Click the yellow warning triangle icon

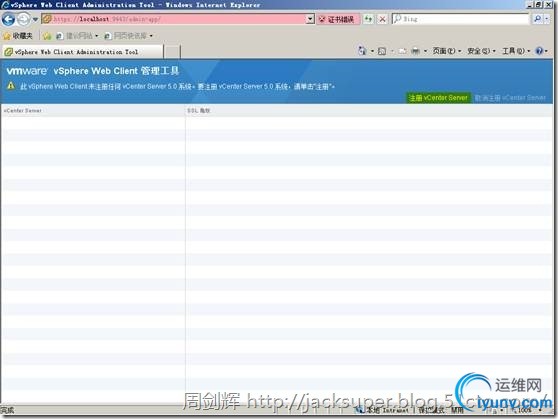11,86
